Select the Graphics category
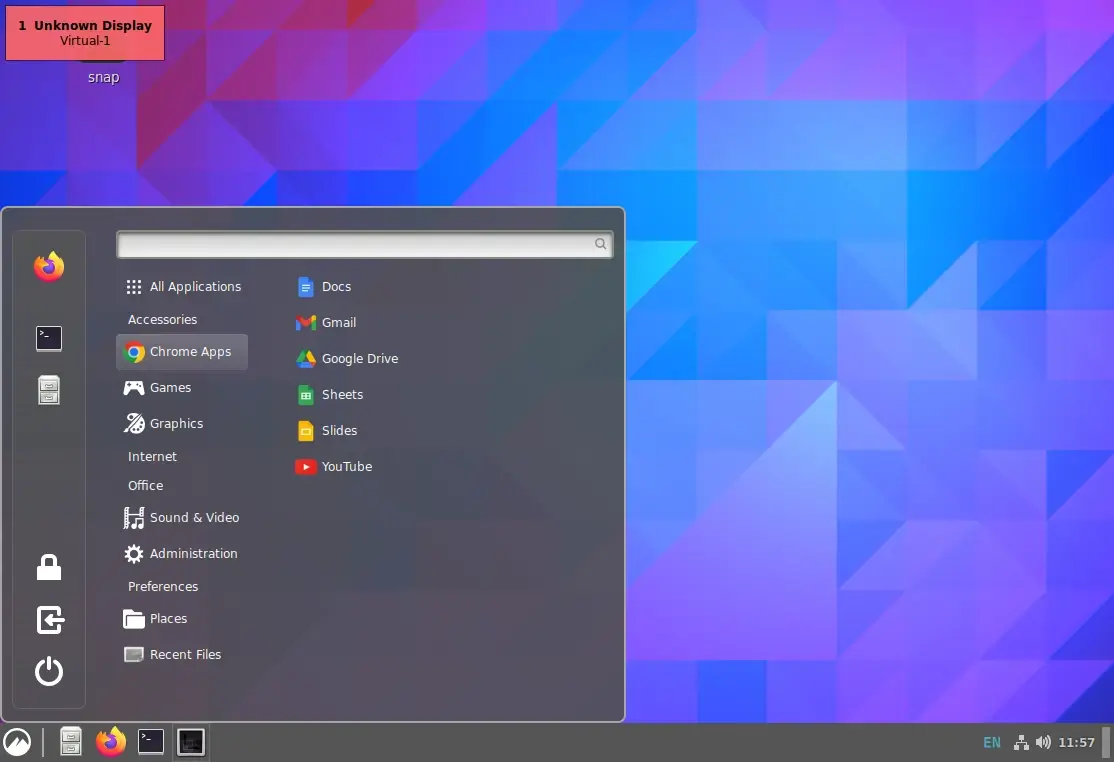Viewport: 1114px width, 762px height. [x=182, y=423]
